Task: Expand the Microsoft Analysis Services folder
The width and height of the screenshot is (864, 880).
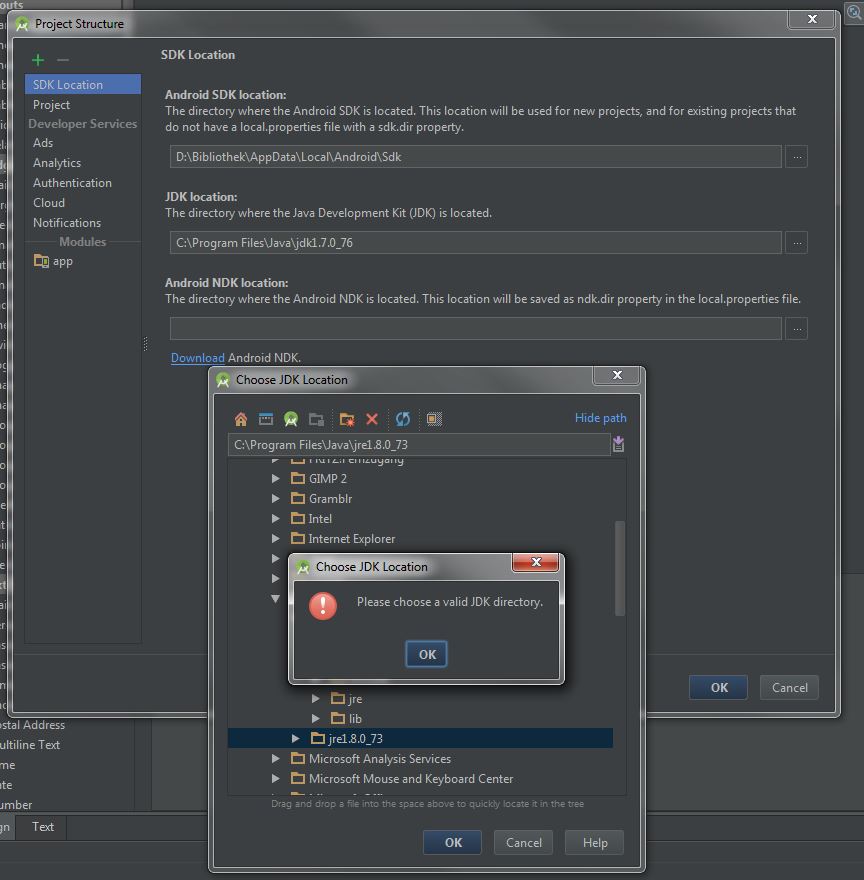Action: [276, 759]
